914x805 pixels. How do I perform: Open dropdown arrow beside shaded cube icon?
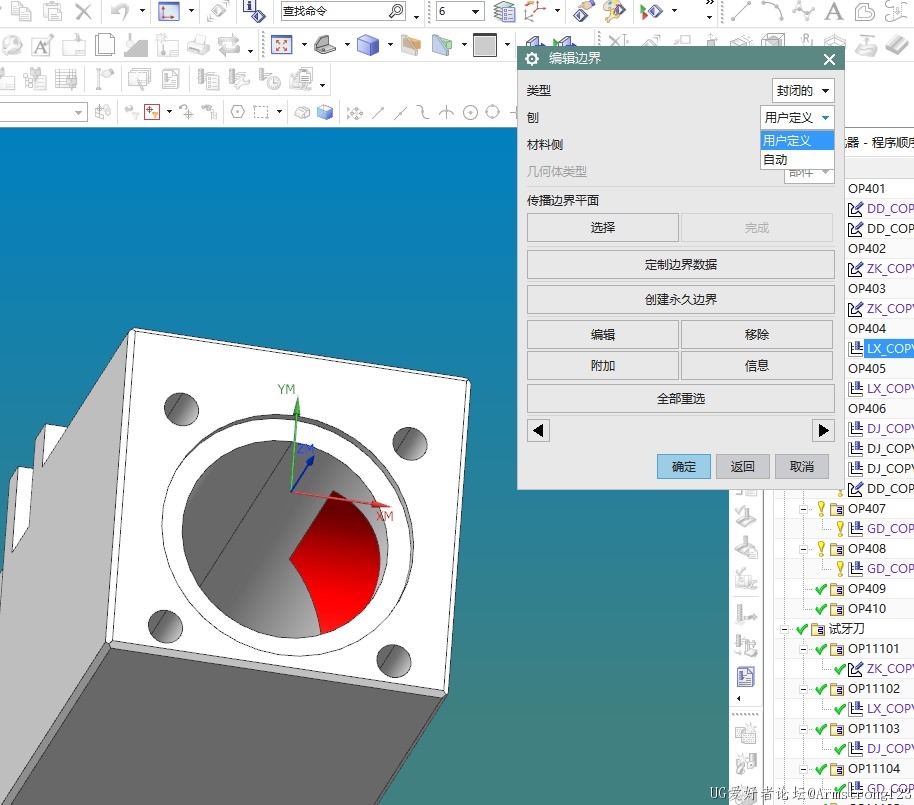click(390, 44)
